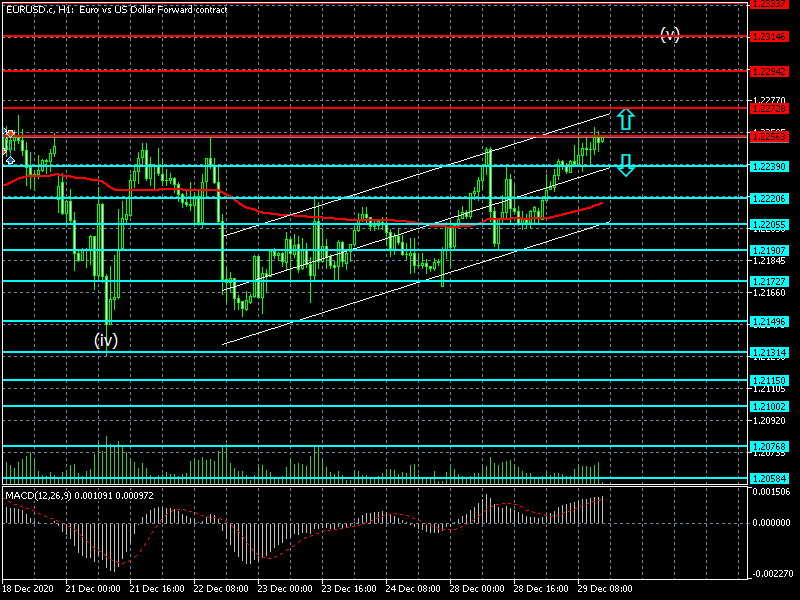The image size is (800, 600).
Task: Click the 23 Dec 00:00 time axis label
Action: [x=285, y=590]
